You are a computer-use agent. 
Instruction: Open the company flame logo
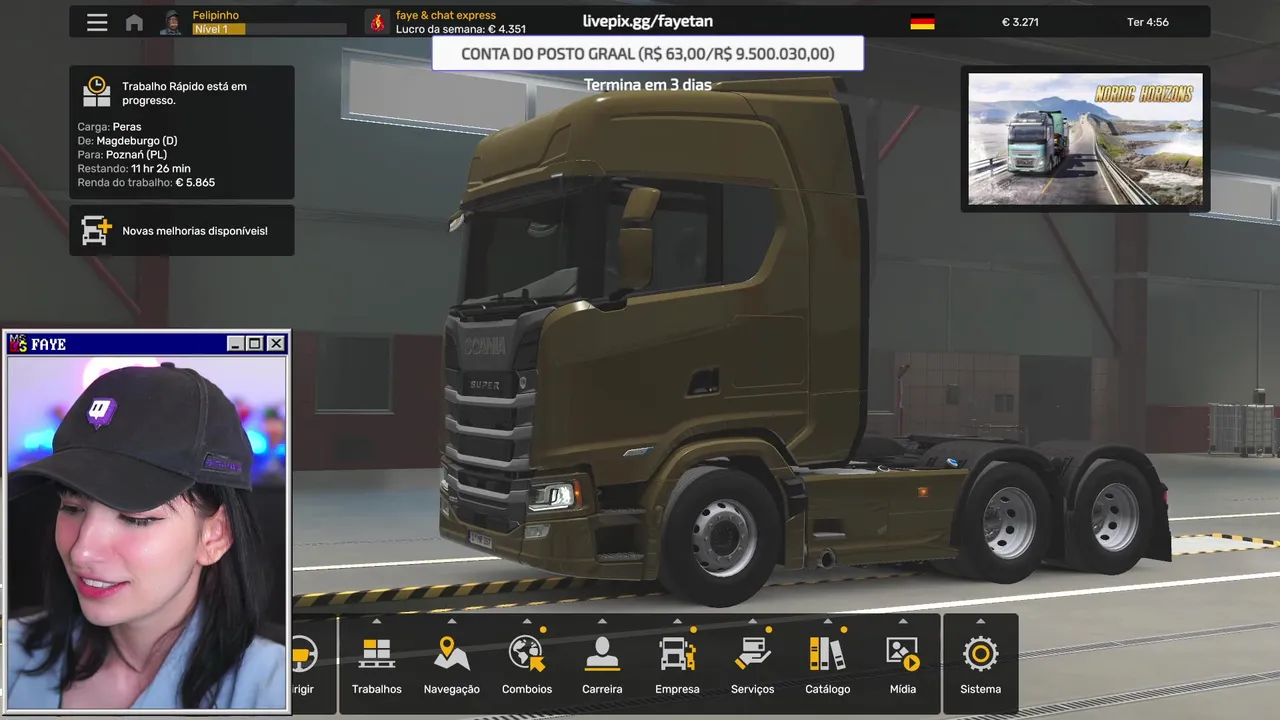377,22
